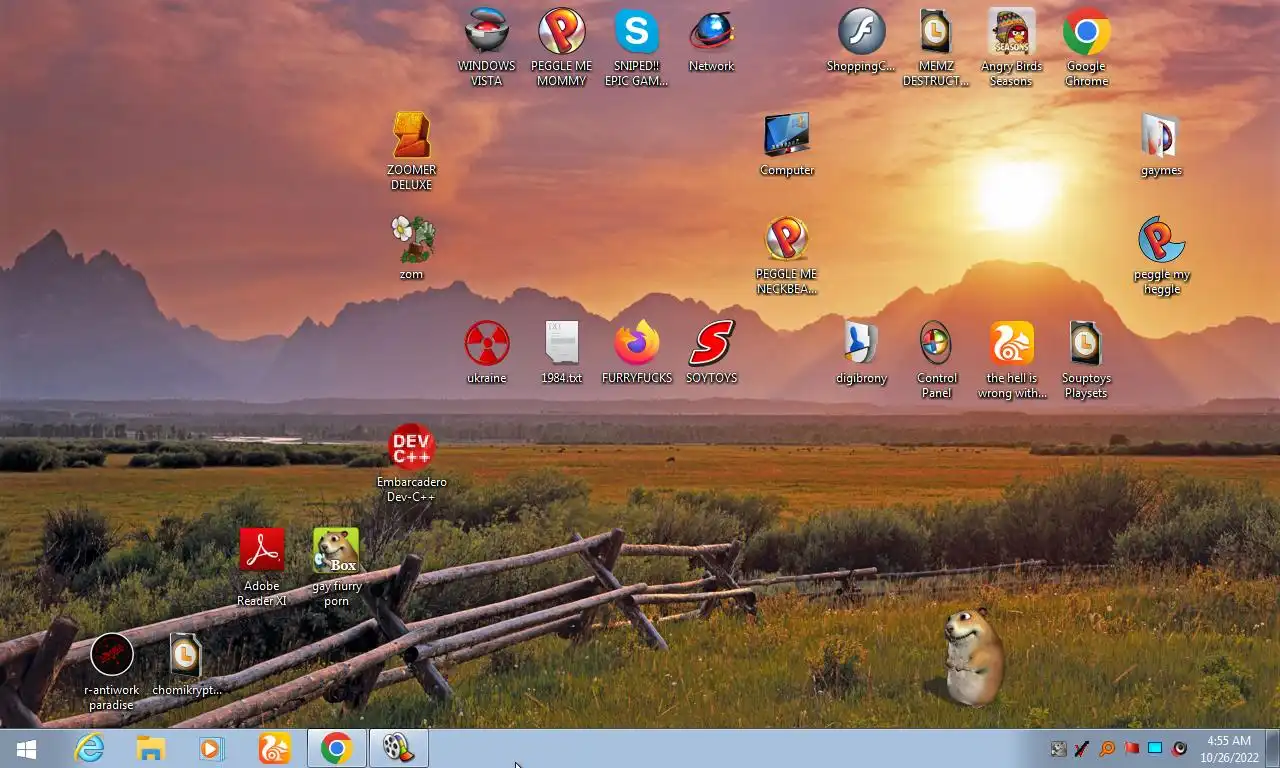Image resolution: width=1280 pixels, height=768 pixels.
Task: Open the WINDOWS VISTA desktop icon
Action: pos(486,47)
